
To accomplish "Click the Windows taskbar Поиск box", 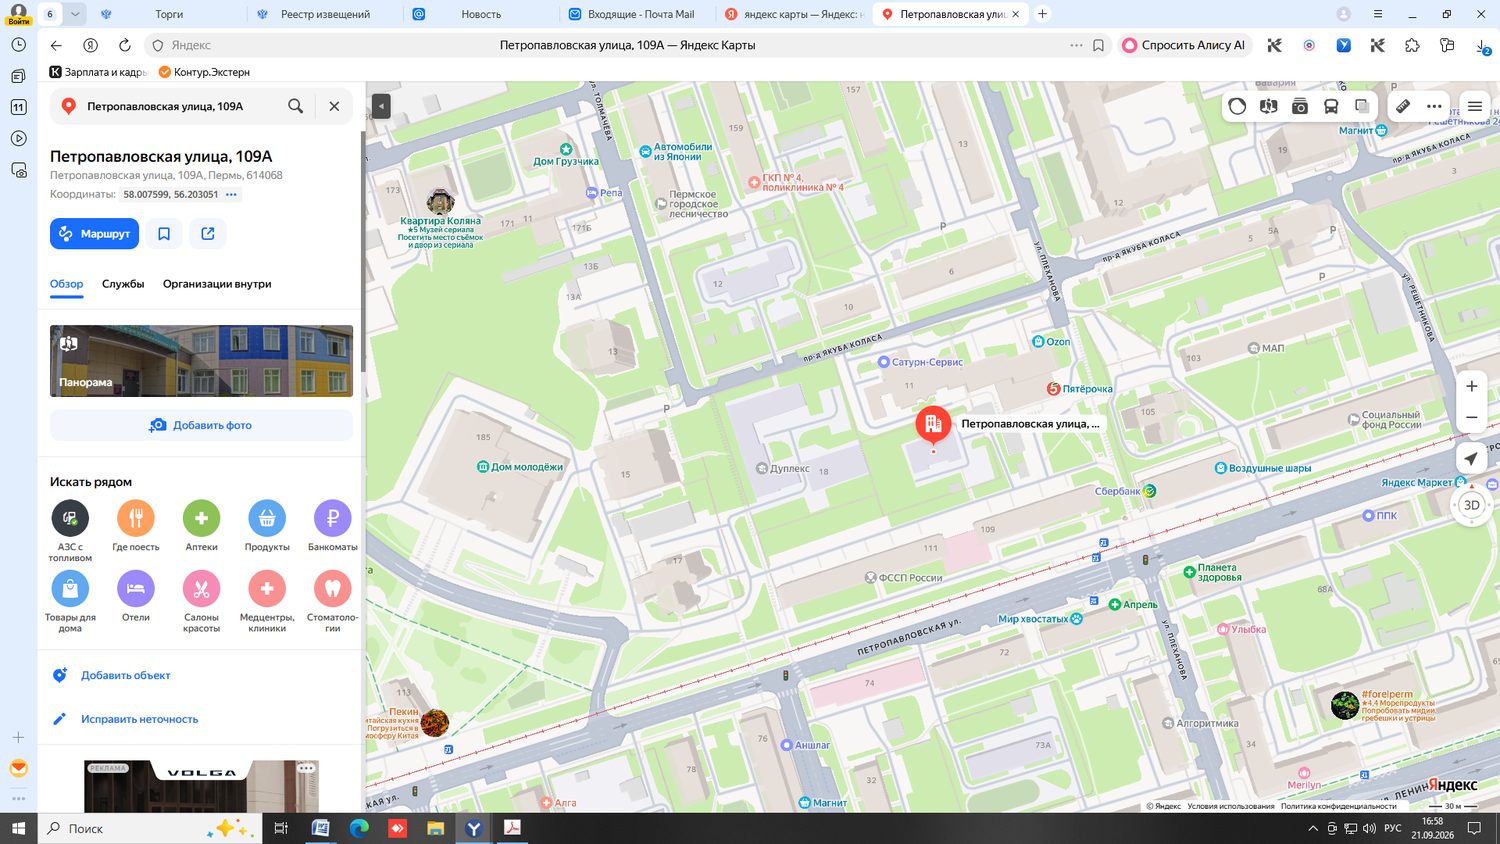I will point(150,828).
